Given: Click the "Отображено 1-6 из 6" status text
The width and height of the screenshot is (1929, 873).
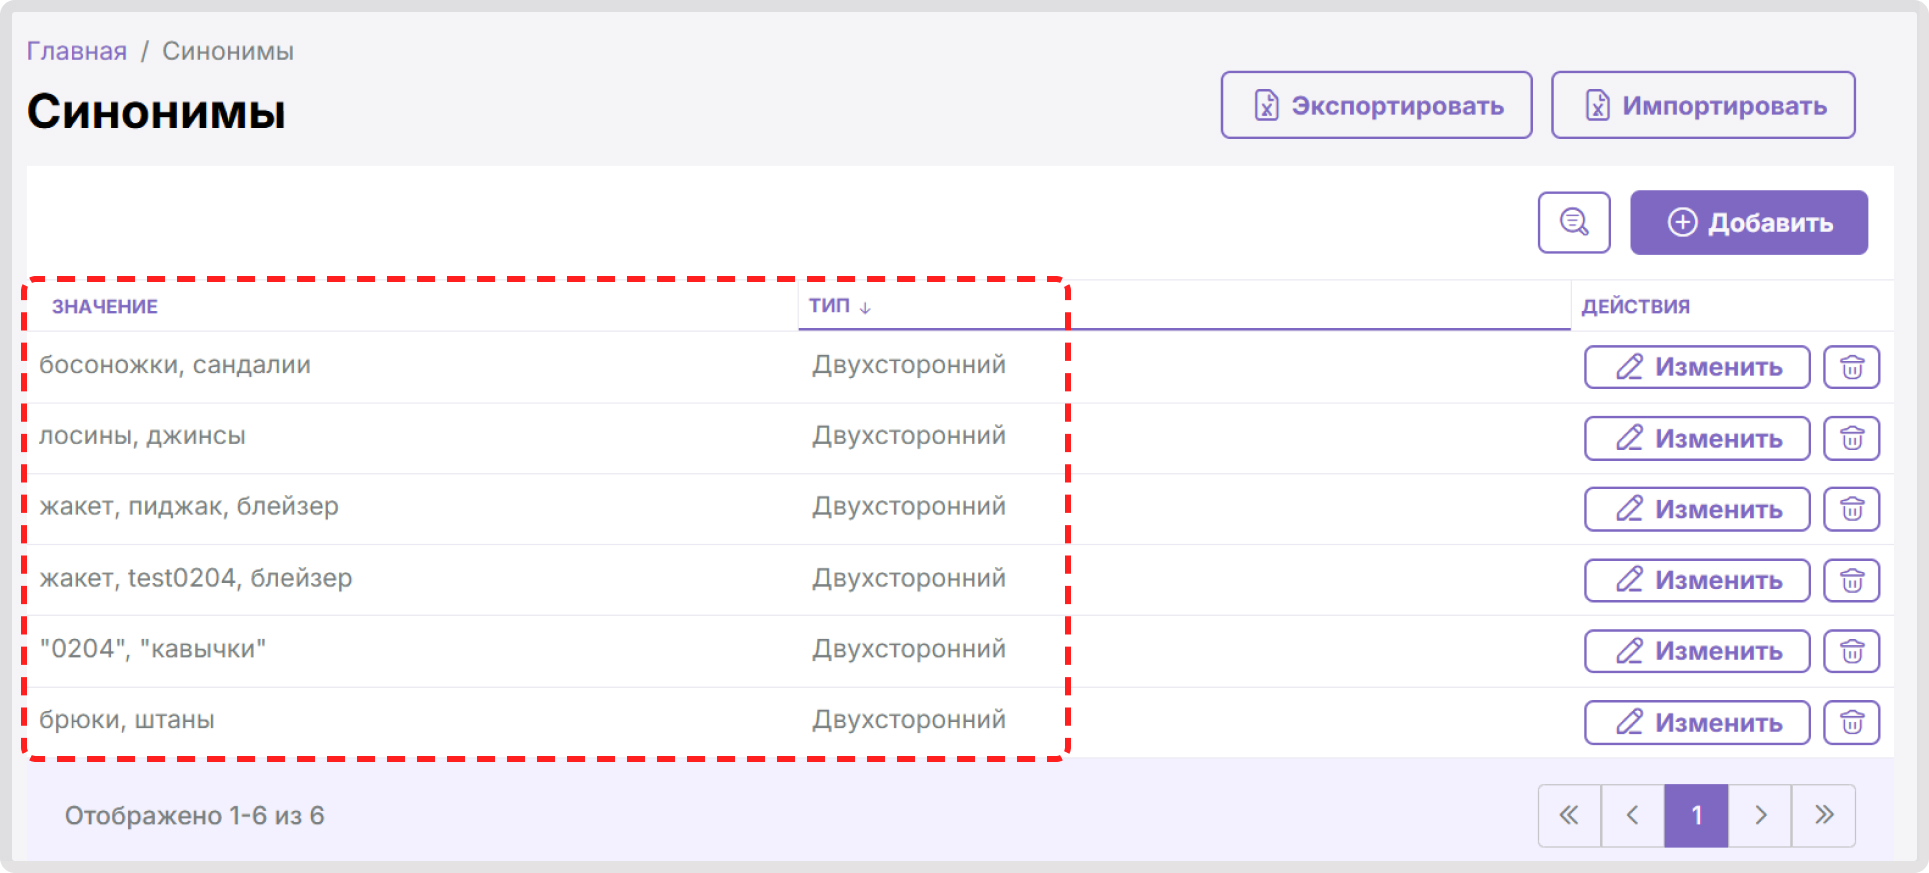Looking at the screenshot, I should click(195, 816).
